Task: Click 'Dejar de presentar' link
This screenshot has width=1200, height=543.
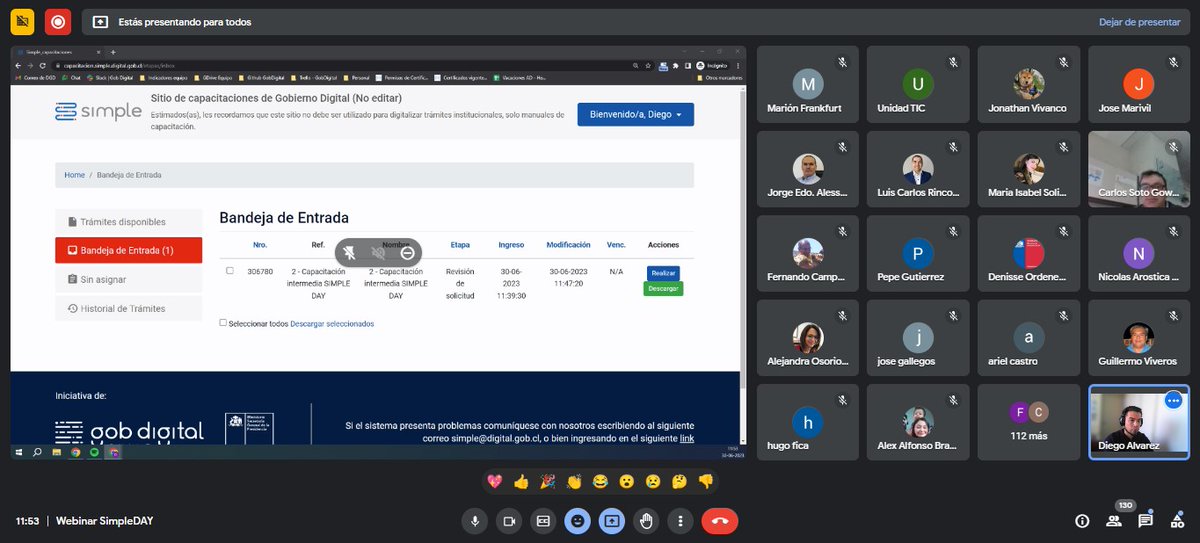Action: [x=1139, y=21]
